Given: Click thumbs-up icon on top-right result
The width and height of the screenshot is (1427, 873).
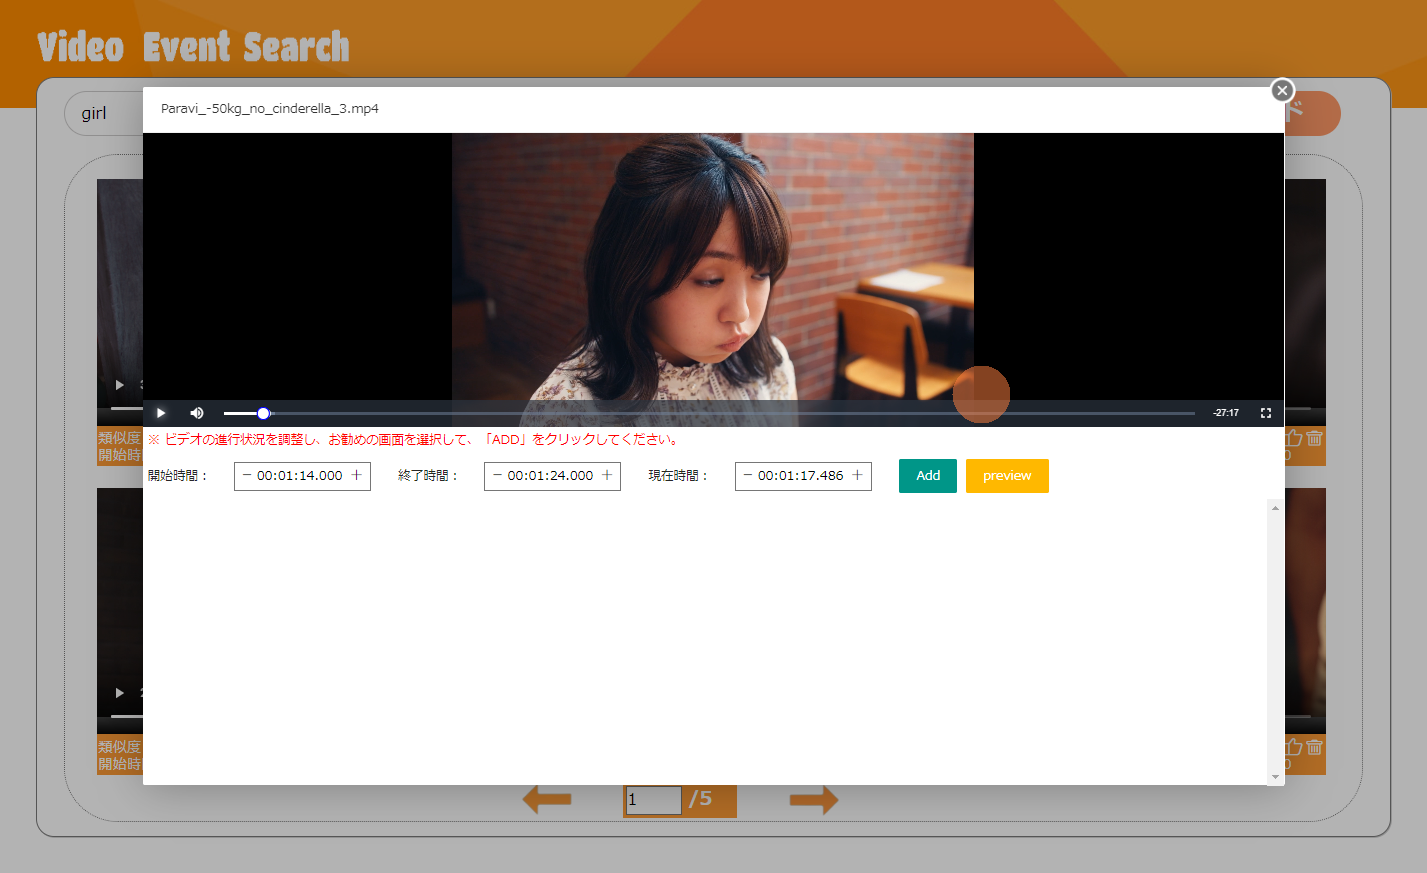Looking at the screenshot, I should tap(1293, 438).
